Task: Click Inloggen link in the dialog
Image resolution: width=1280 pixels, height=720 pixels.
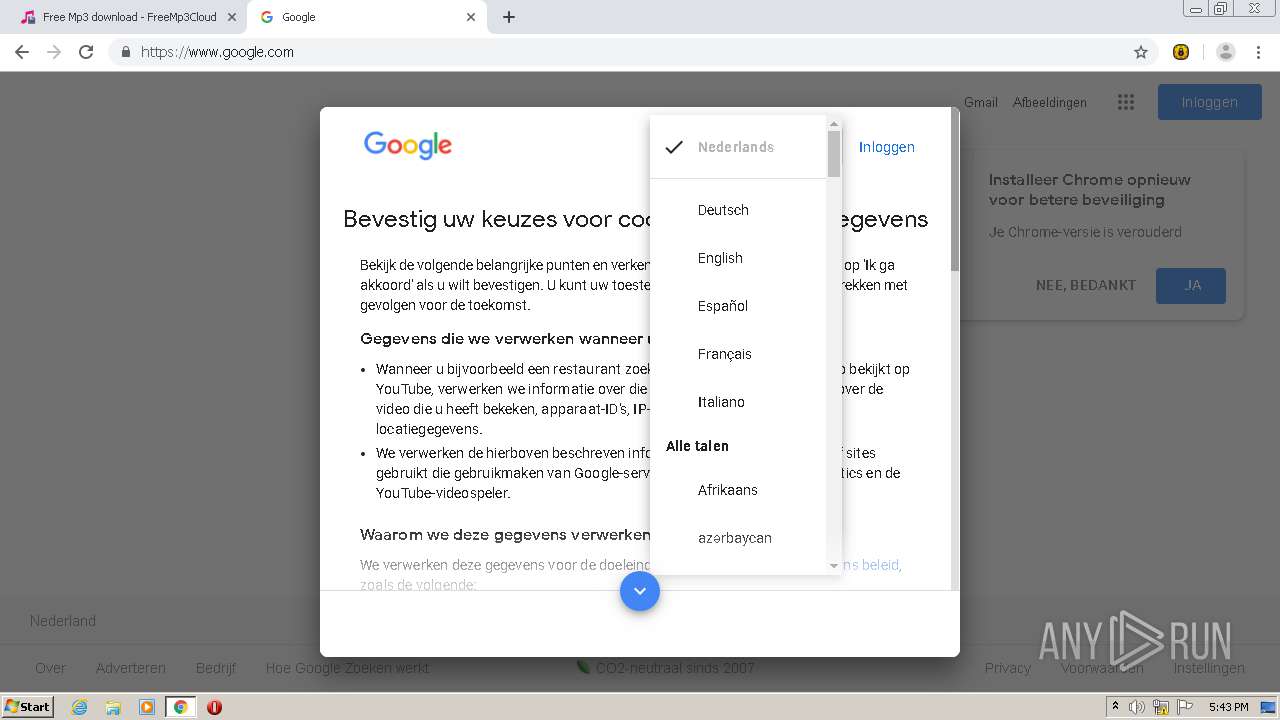Action: tap(886, 147)
